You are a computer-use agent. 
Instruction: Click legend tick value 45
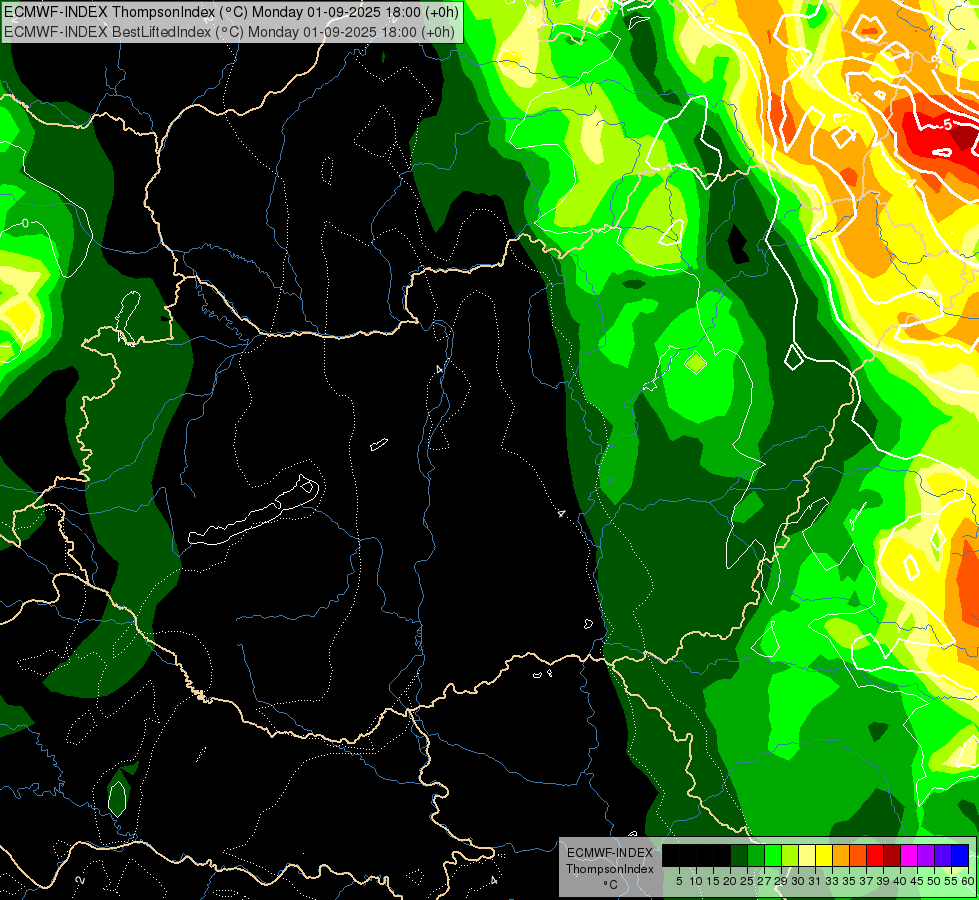click(x=918, y=881)
